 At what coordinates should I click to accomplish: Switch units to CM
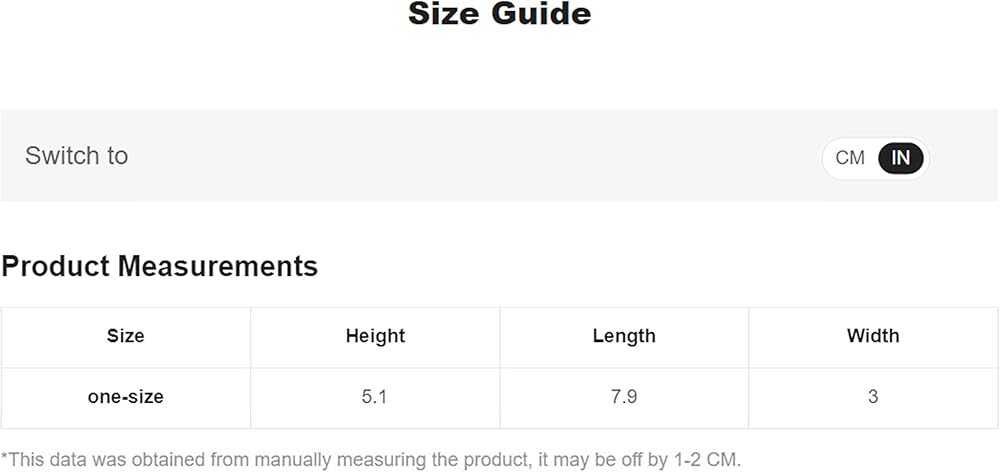click(x=850, y=158)
